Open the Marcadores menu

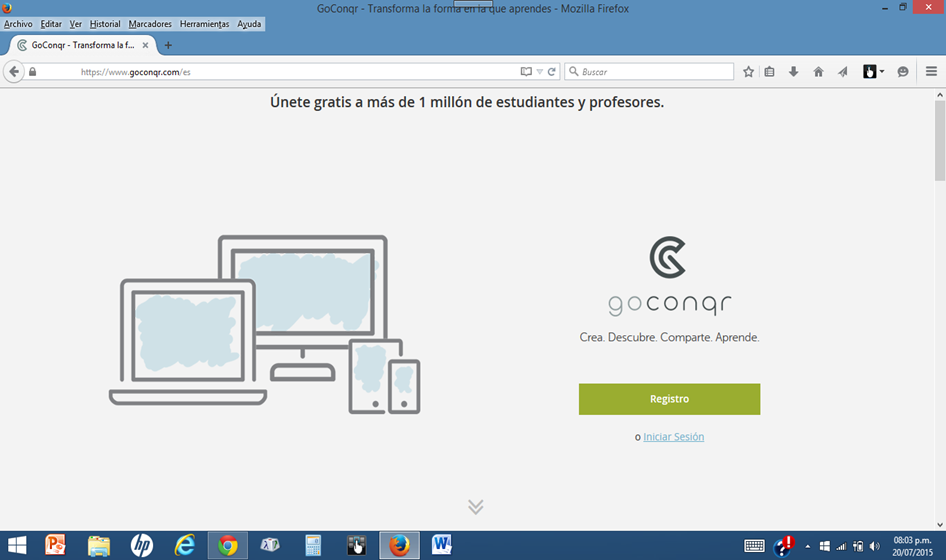click(x=150, y=24)
